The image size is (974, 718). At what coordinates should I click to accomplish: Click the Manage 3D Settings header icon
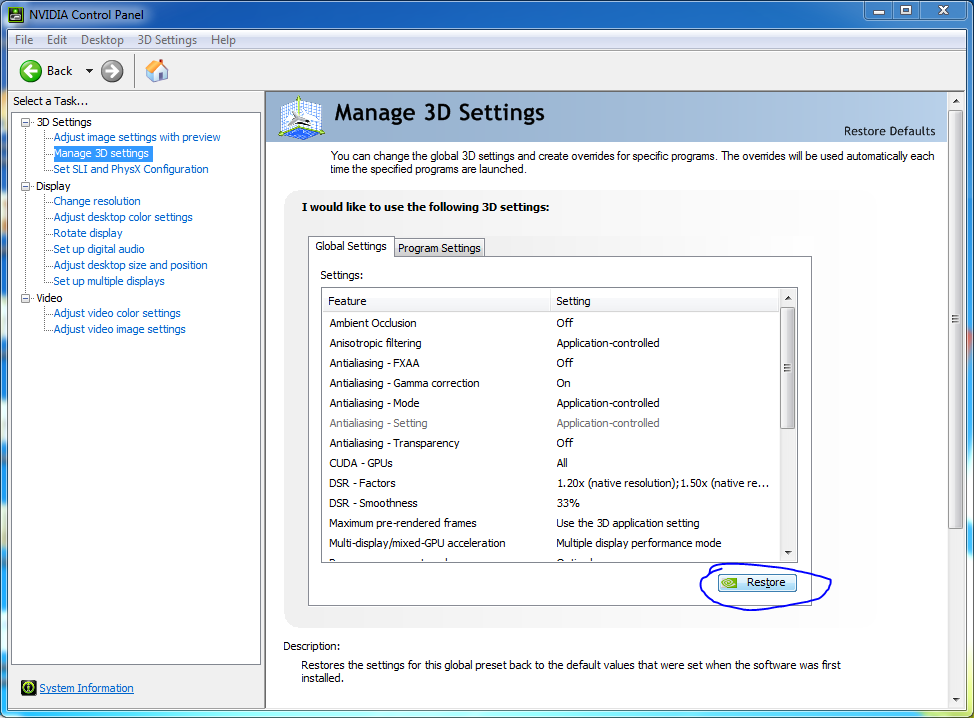pos(301,117)
